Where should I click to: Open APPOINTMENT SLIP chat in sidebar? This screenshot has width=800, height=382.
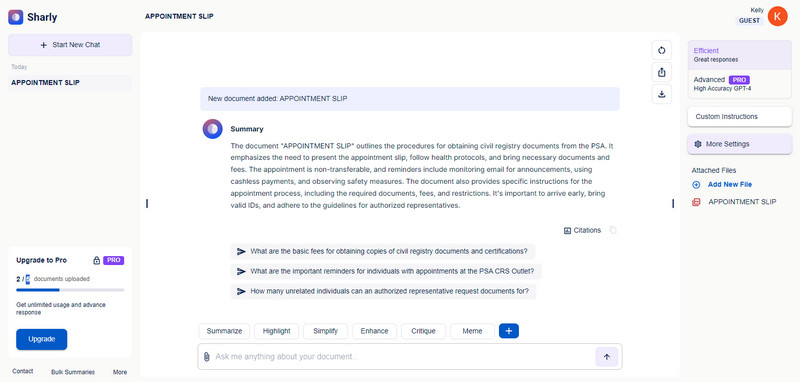70,83
